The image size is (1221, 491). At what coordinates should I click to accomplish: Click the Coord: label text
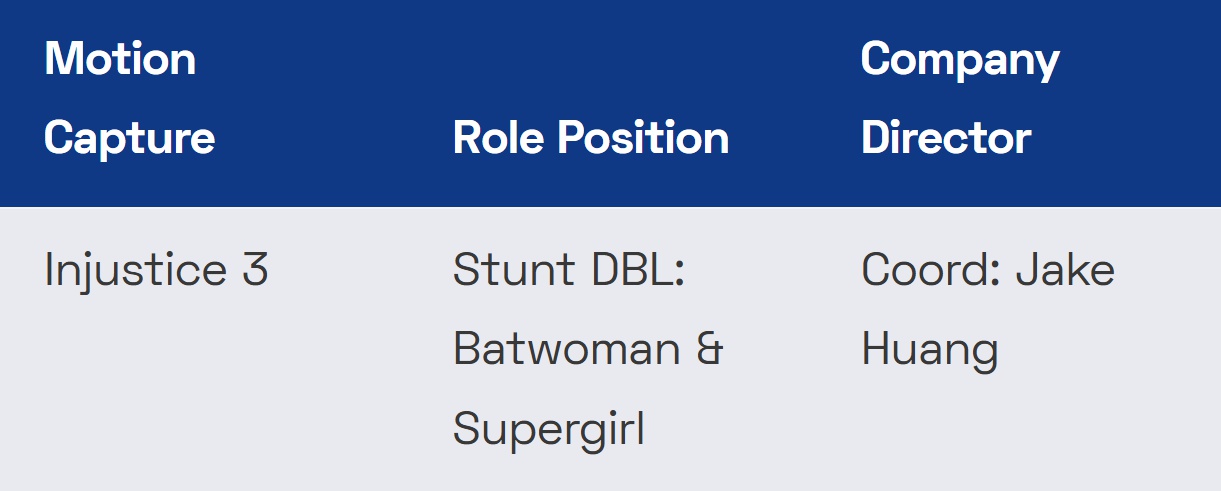tap(932, 270)
